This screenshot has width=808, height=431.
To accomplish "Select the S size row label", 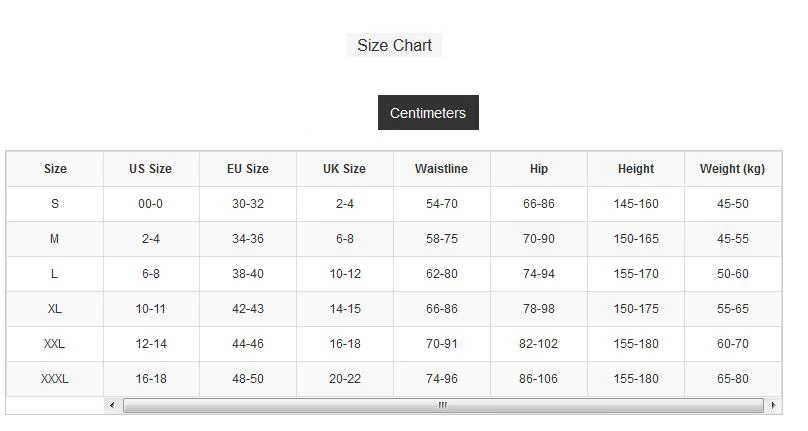I will 55,204.
